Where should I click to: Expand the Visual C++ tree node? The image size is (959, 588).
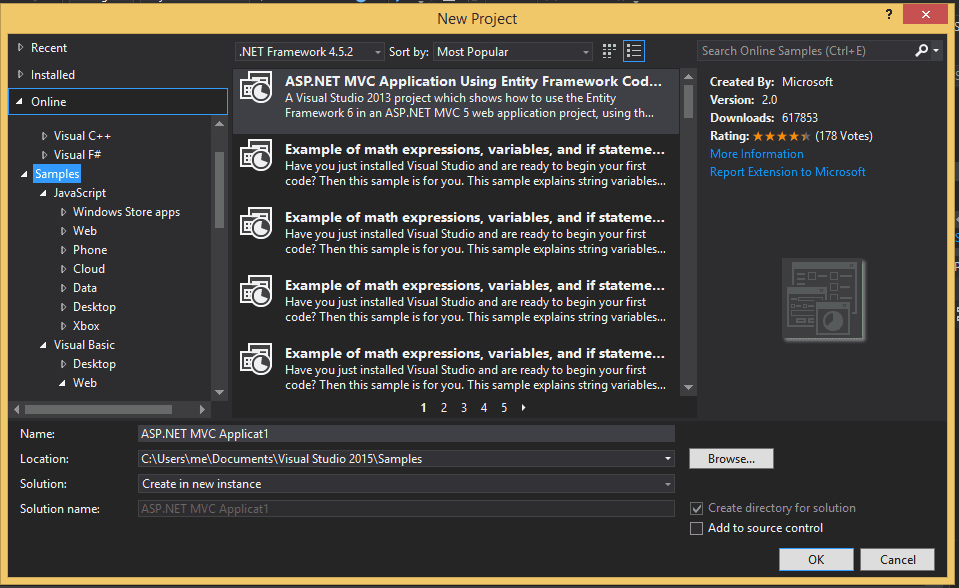[45, 136]
